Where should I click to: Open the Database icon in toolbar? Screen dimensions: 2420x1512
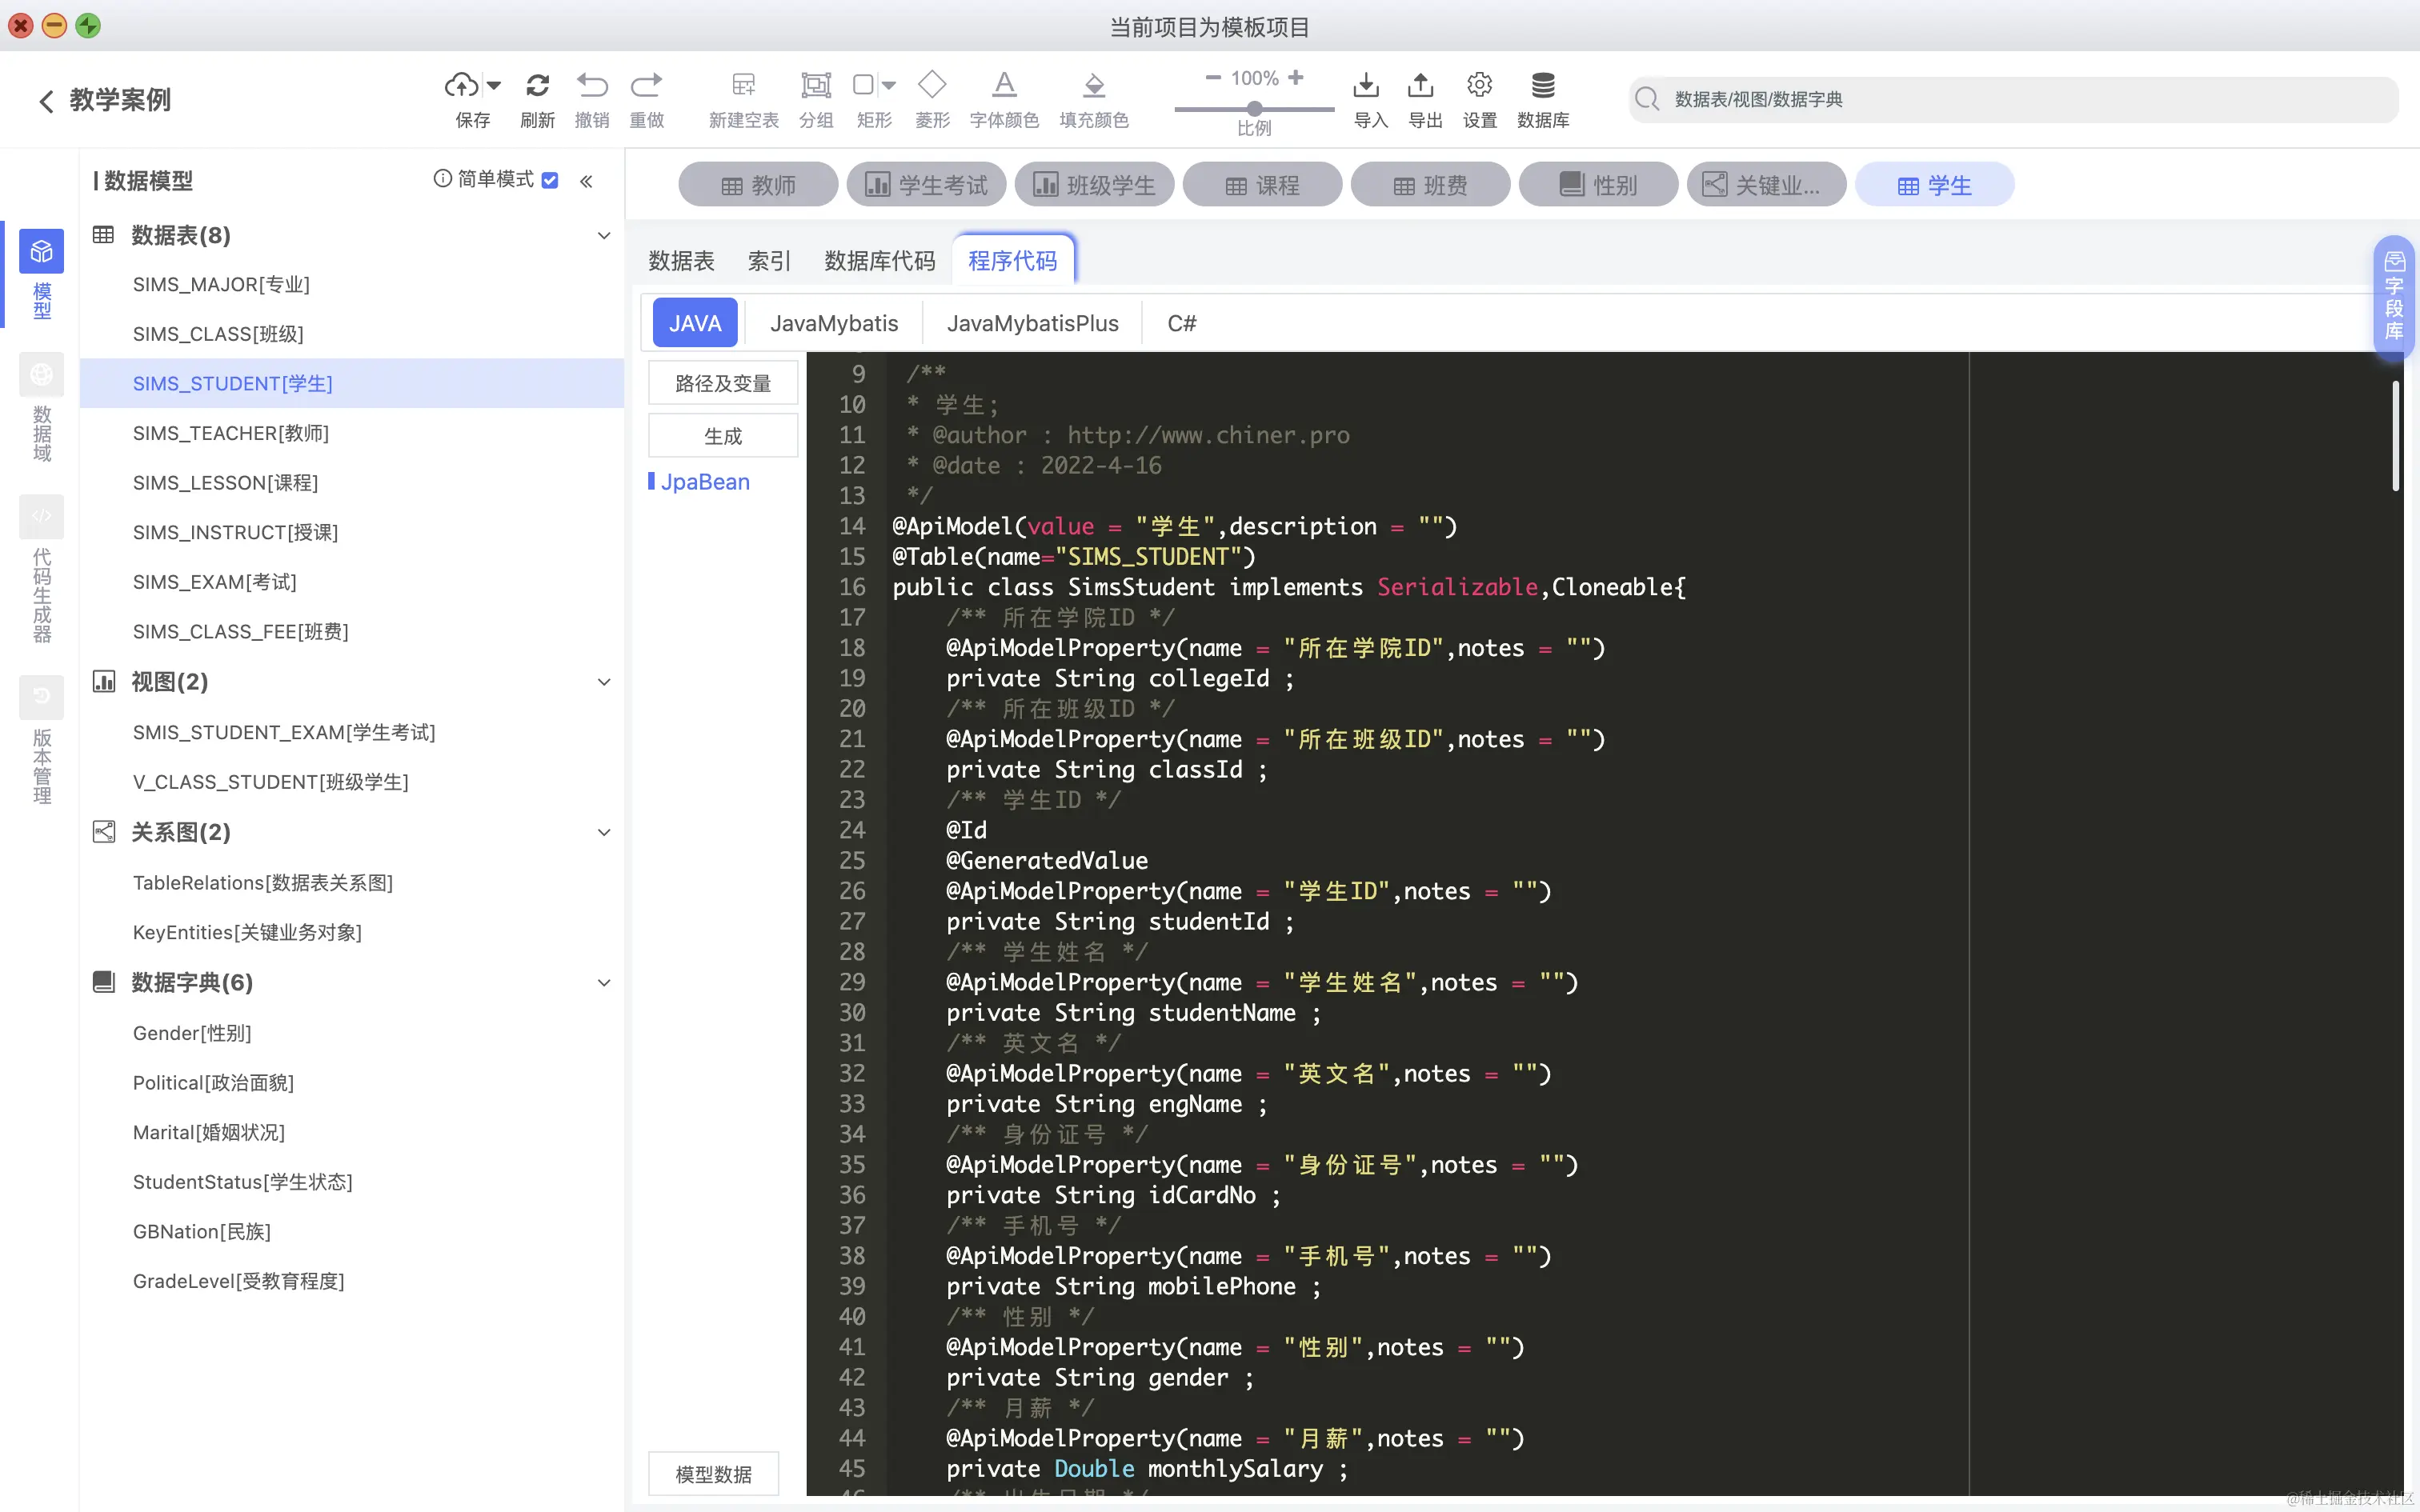coord(1542,85)
